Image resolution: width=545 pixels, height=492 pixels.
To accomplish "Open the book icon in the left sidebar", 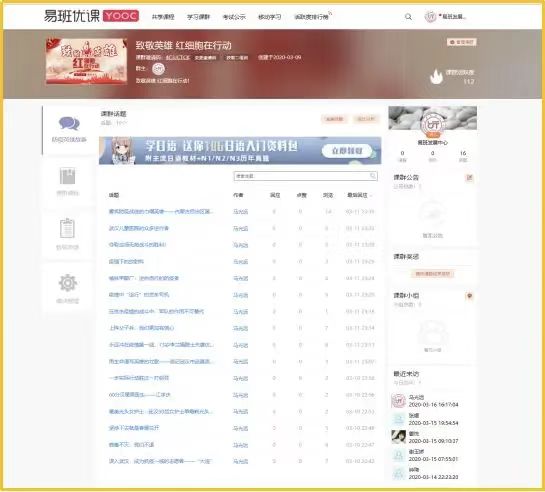I will (67, 176).
